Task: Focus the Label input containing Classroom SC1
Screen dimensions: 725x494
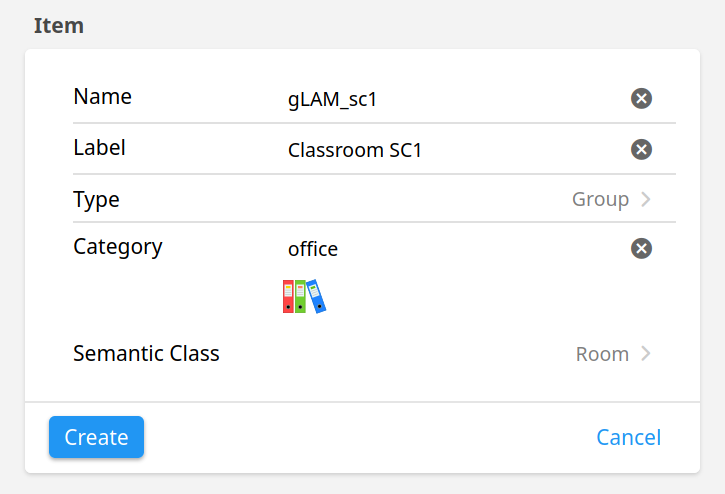Action: [x=455, y=150]
